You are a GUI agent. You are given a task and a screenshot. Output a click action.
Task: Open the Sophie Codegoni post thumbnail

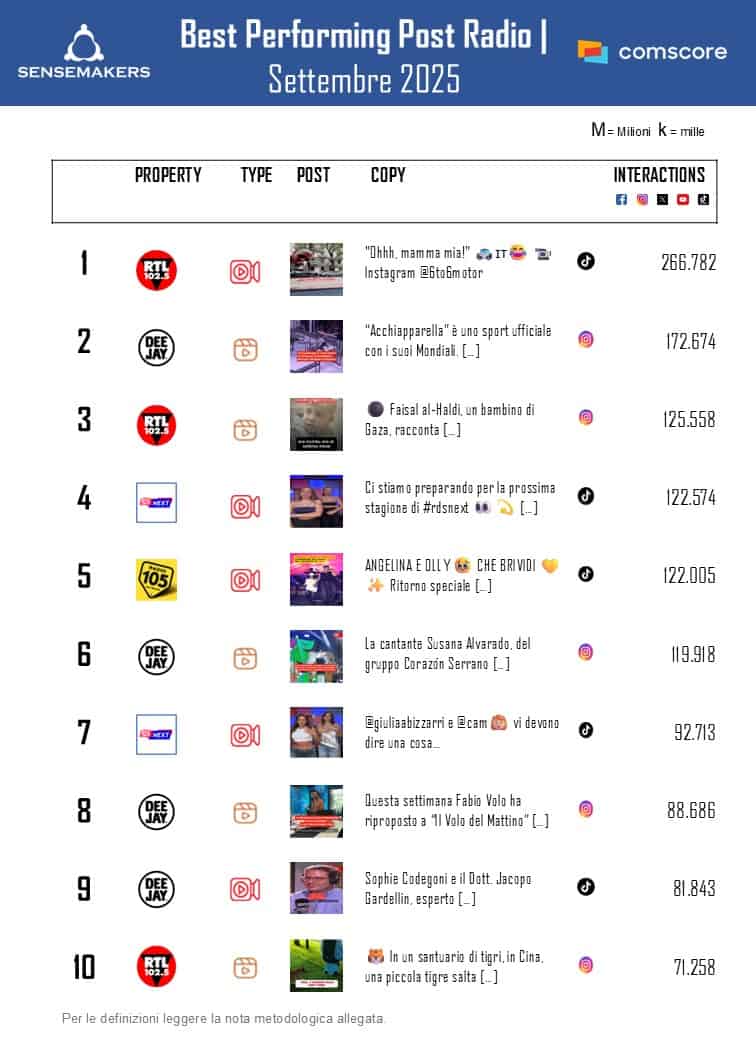coord(316,888)
